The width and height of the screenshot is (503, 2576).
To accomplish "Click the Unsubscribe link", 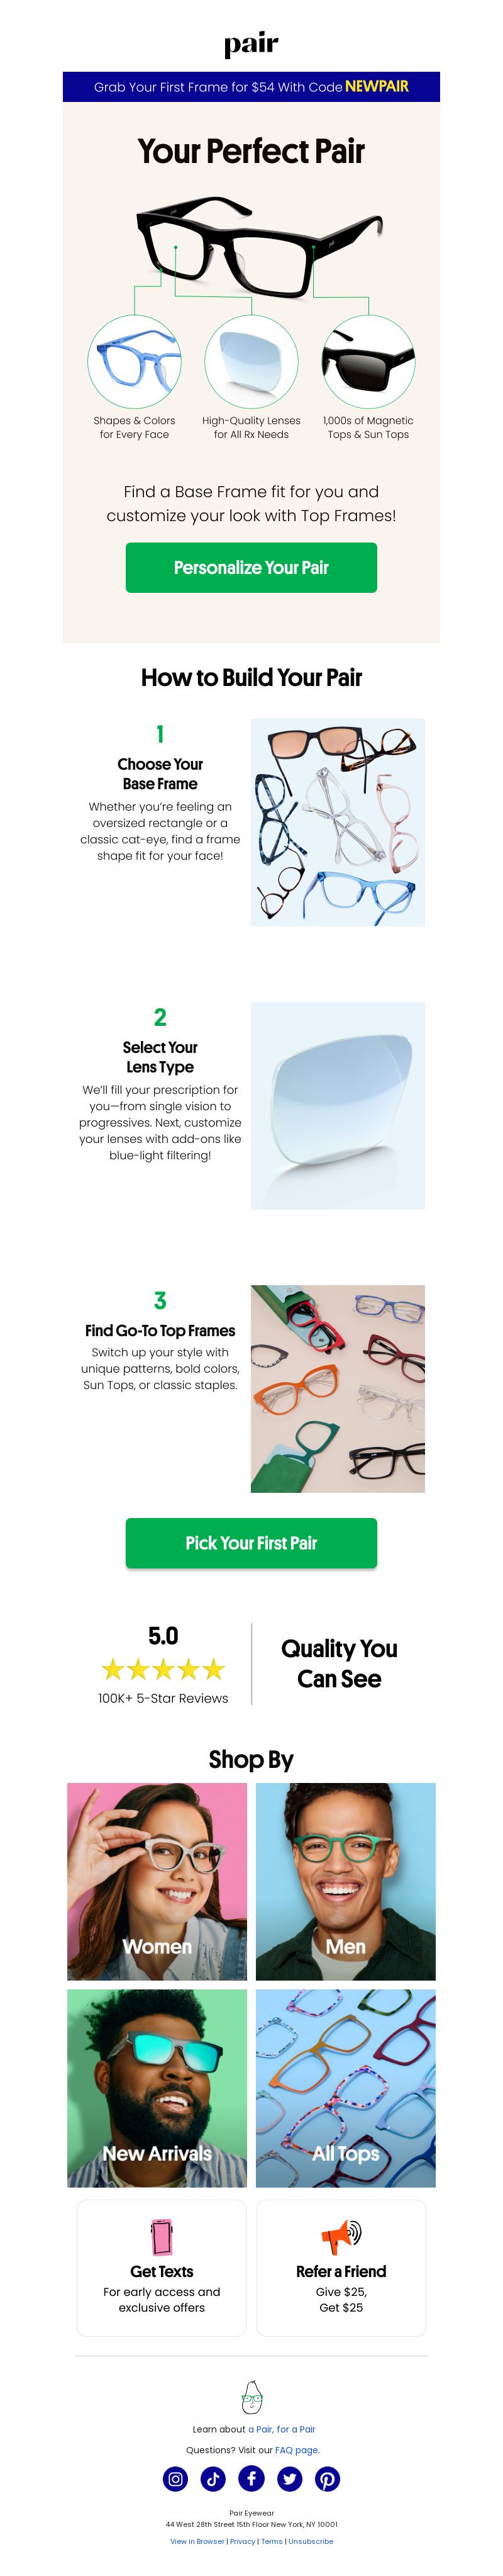I will [311, 2541].
